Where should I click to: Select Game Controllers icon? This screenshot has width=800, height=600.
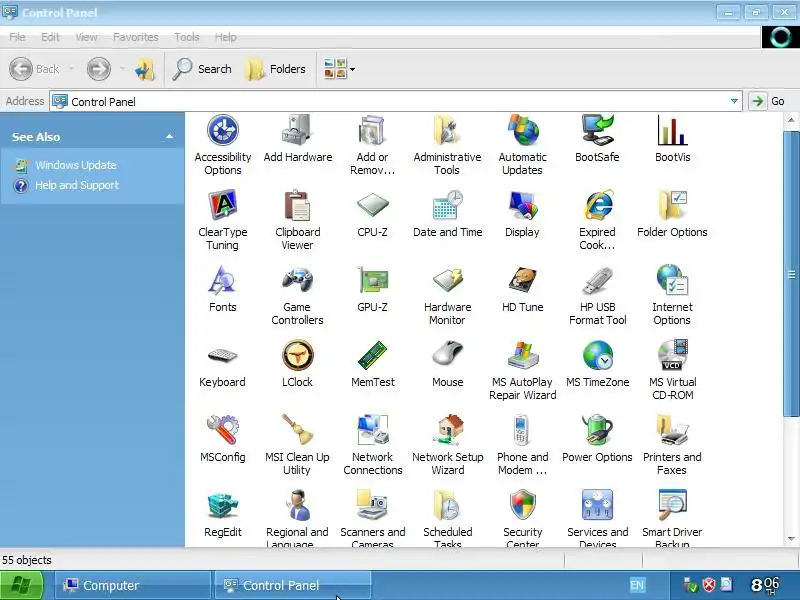(x=297, y=280)
